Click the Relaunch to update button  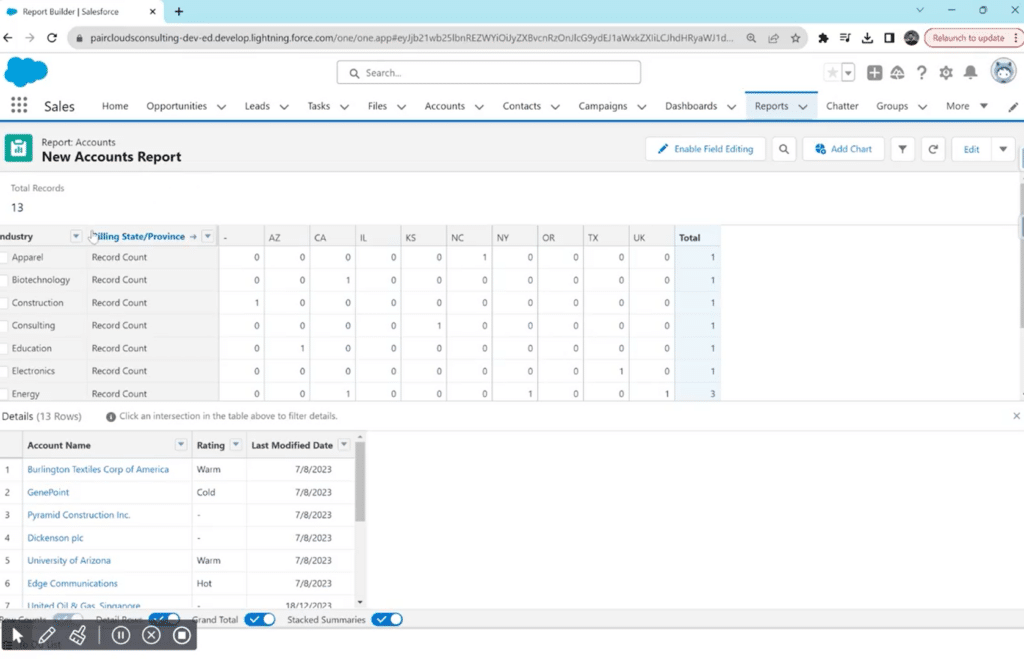[x=971, y=38]
